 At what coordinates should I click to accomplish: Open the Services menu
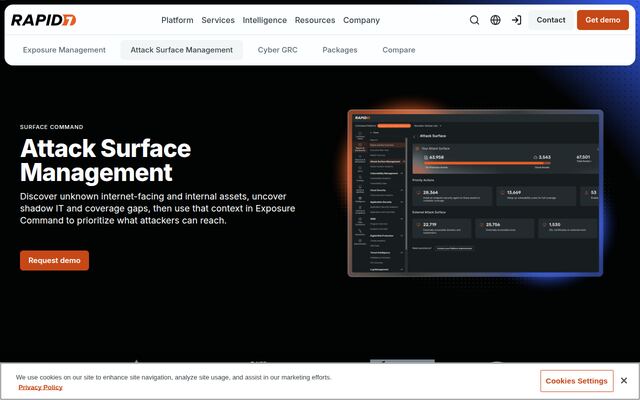[218, 20]
